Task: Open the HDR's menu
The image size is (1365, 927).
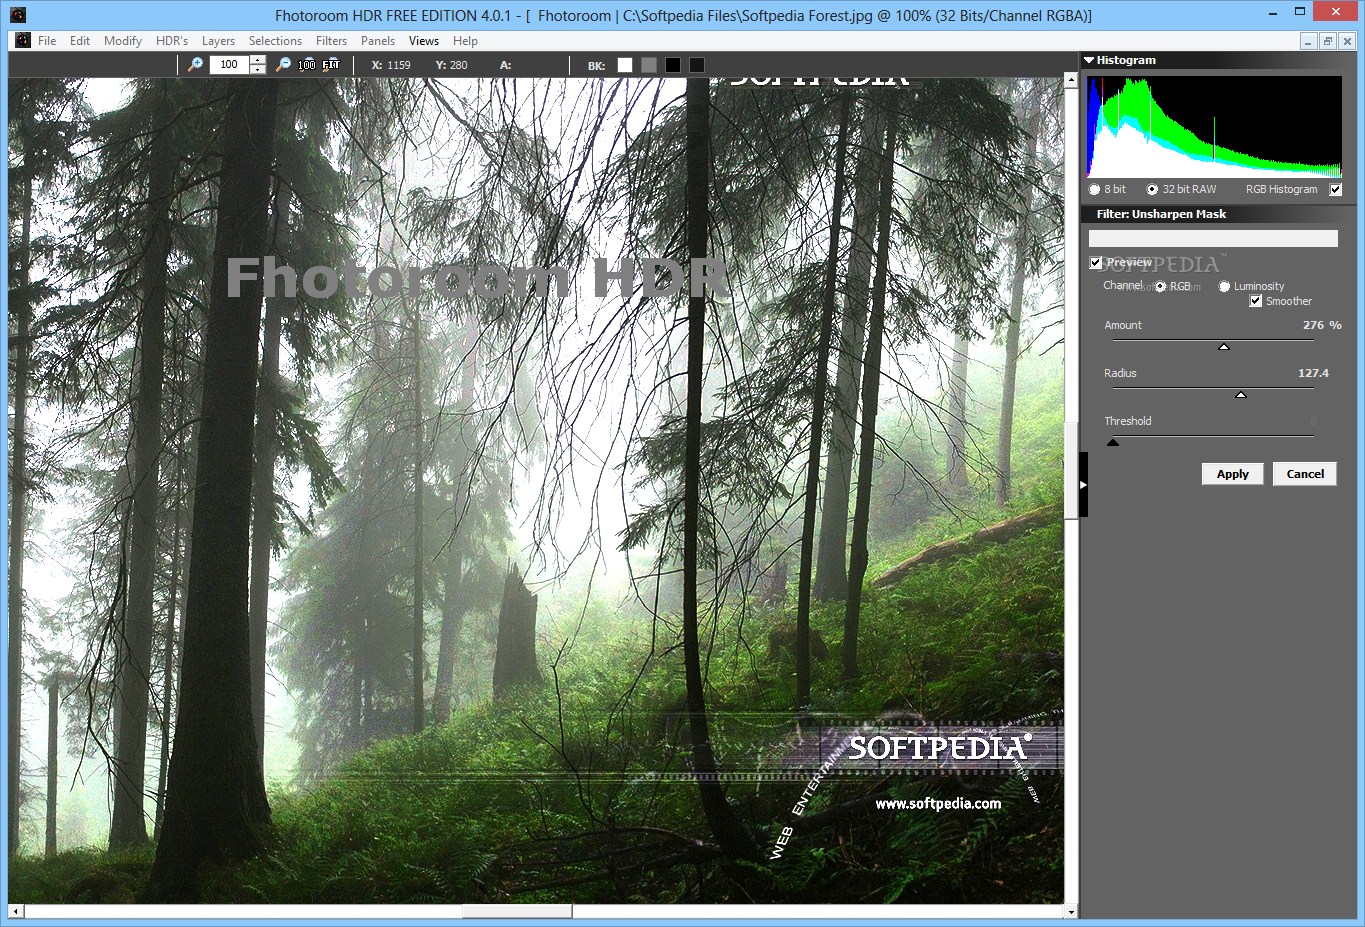Action: click(172, 41)
